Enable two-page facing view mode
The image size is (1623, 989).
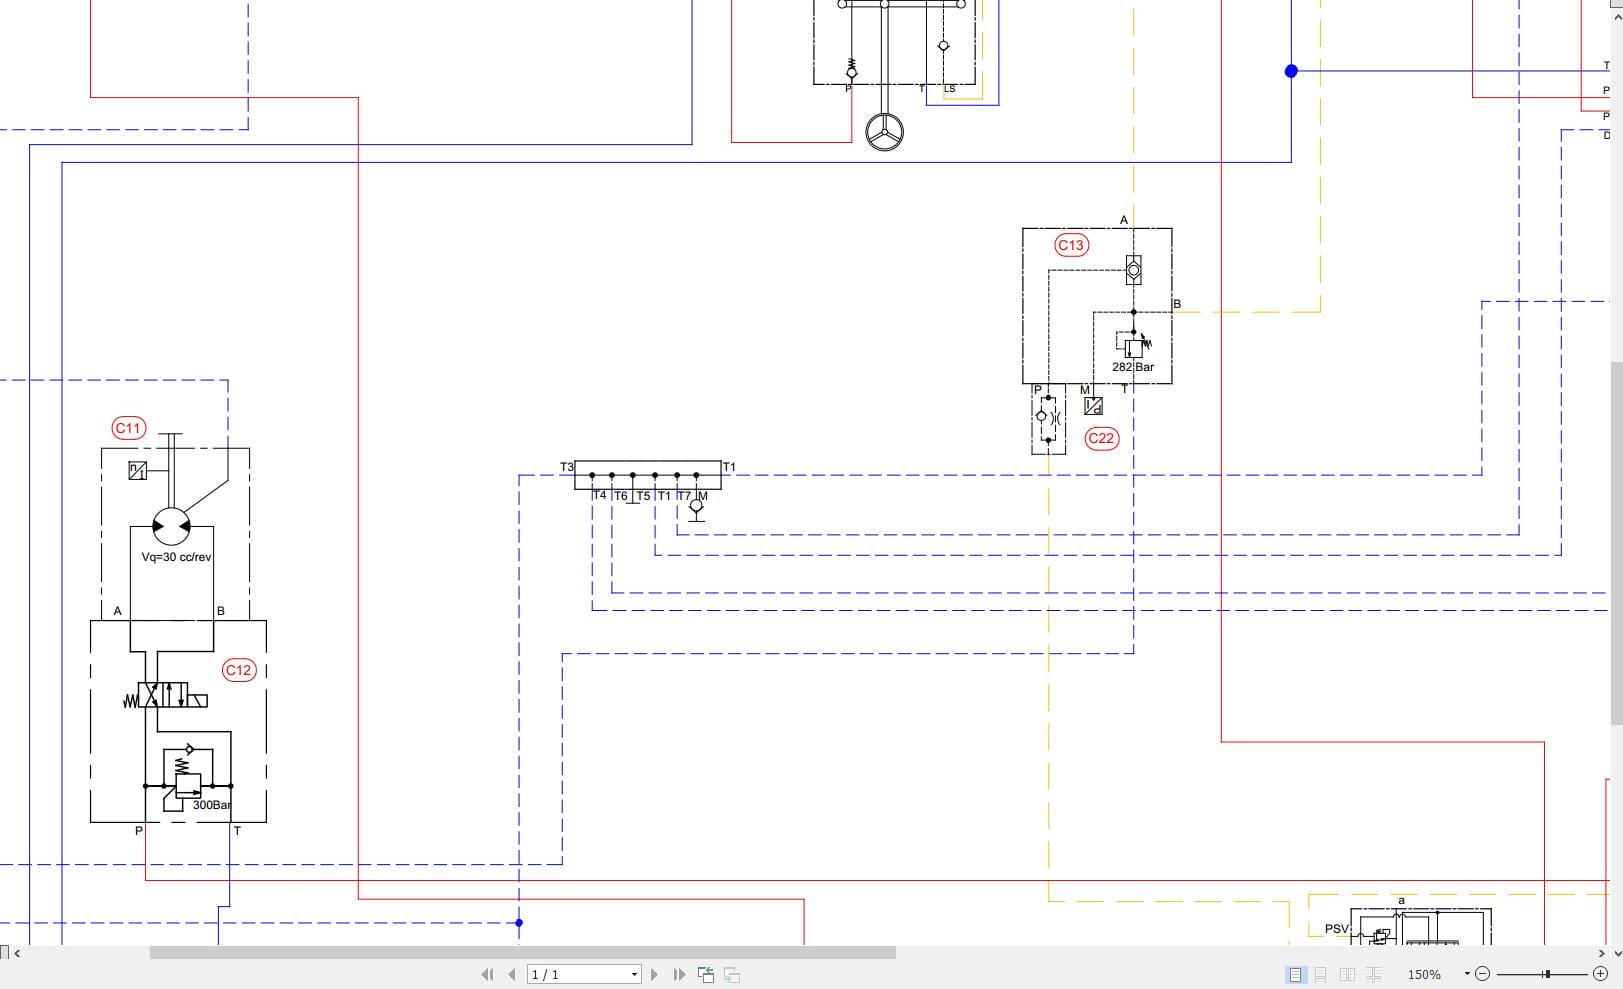pyautogui.click(x=1347, y=974)
